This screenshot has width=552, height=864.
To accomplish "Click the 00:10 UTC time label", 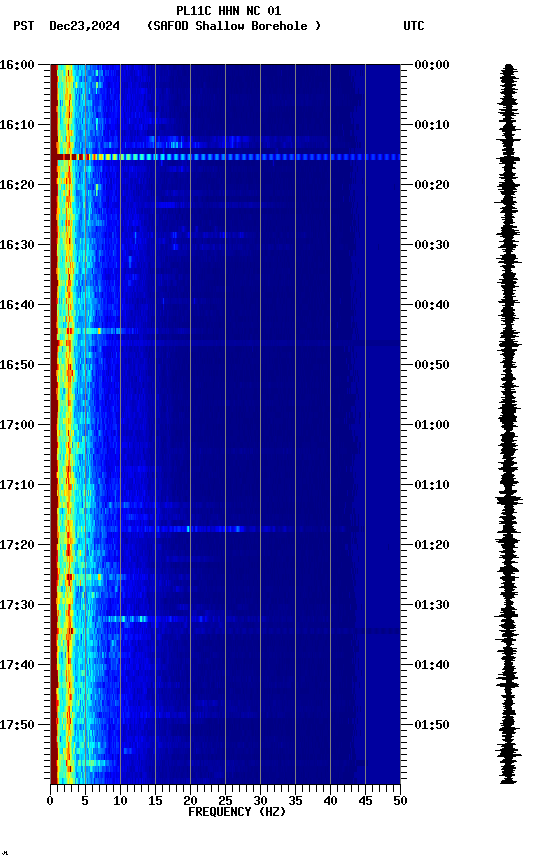I will [x=432, y=125].
